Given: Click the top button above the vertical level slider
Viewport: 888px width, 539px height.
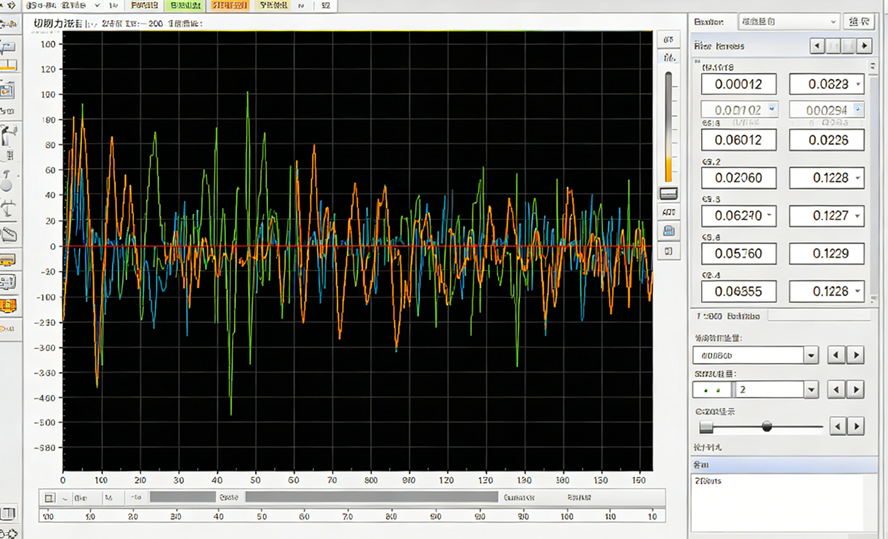Looking at the screenshot, I should click(x=668, y=39).
